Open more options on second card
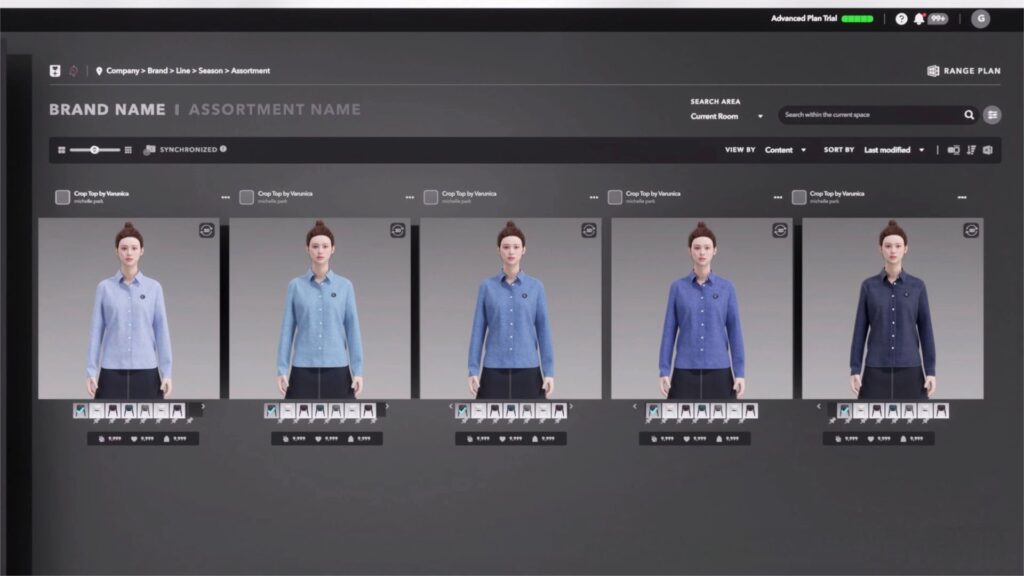The image size is (1024, 576). [x=409, y=197]
